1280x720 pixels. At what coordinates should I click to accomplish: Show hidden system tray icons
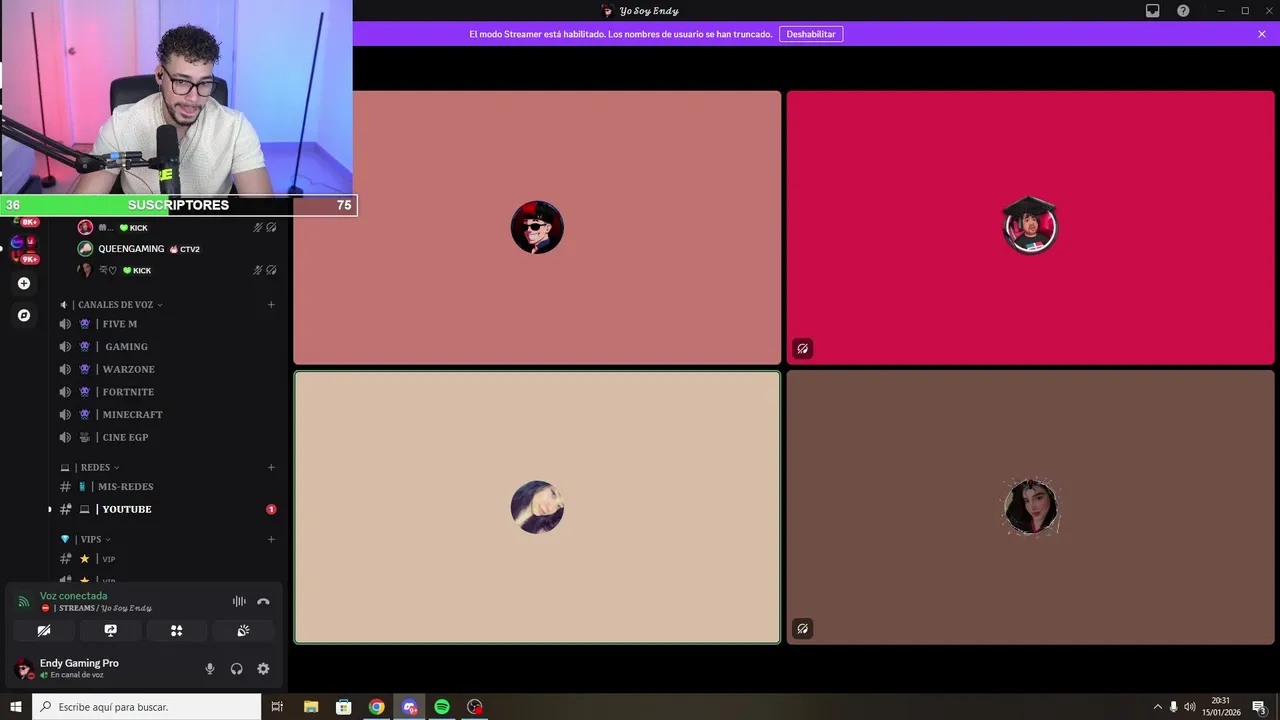click(1158, 707)
